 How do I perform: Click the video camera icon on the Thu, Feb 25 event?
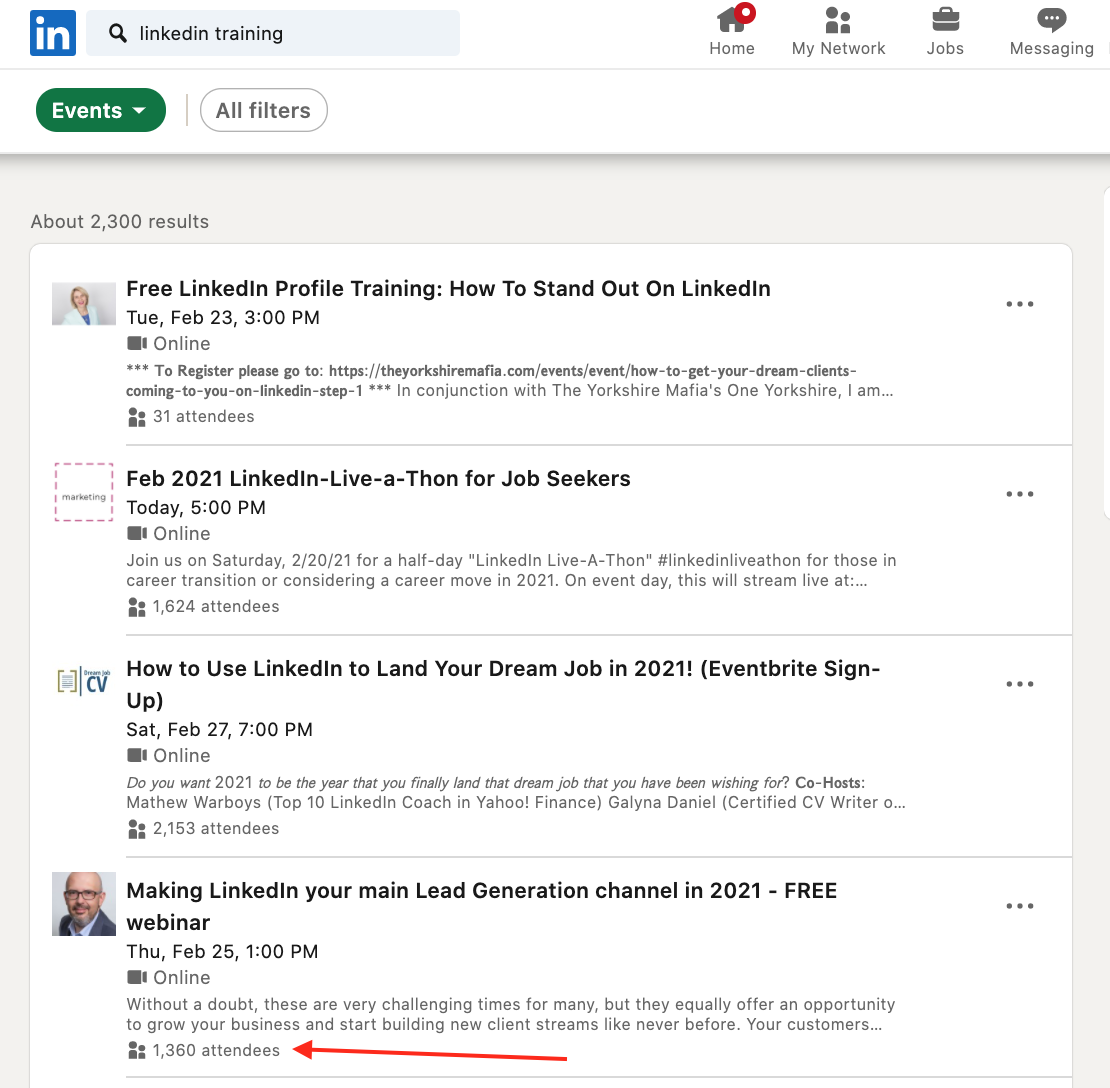(x=137, y=978)
